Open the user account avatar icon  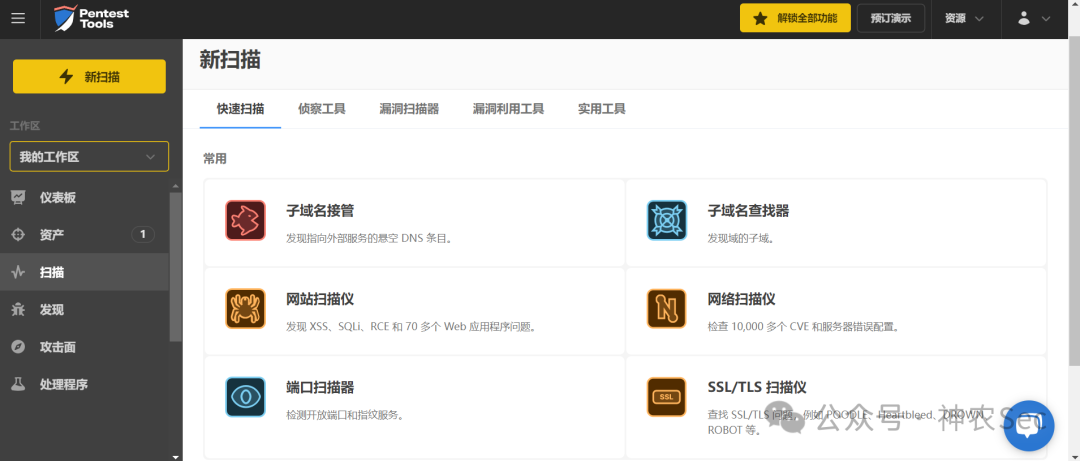(1024, 19)
